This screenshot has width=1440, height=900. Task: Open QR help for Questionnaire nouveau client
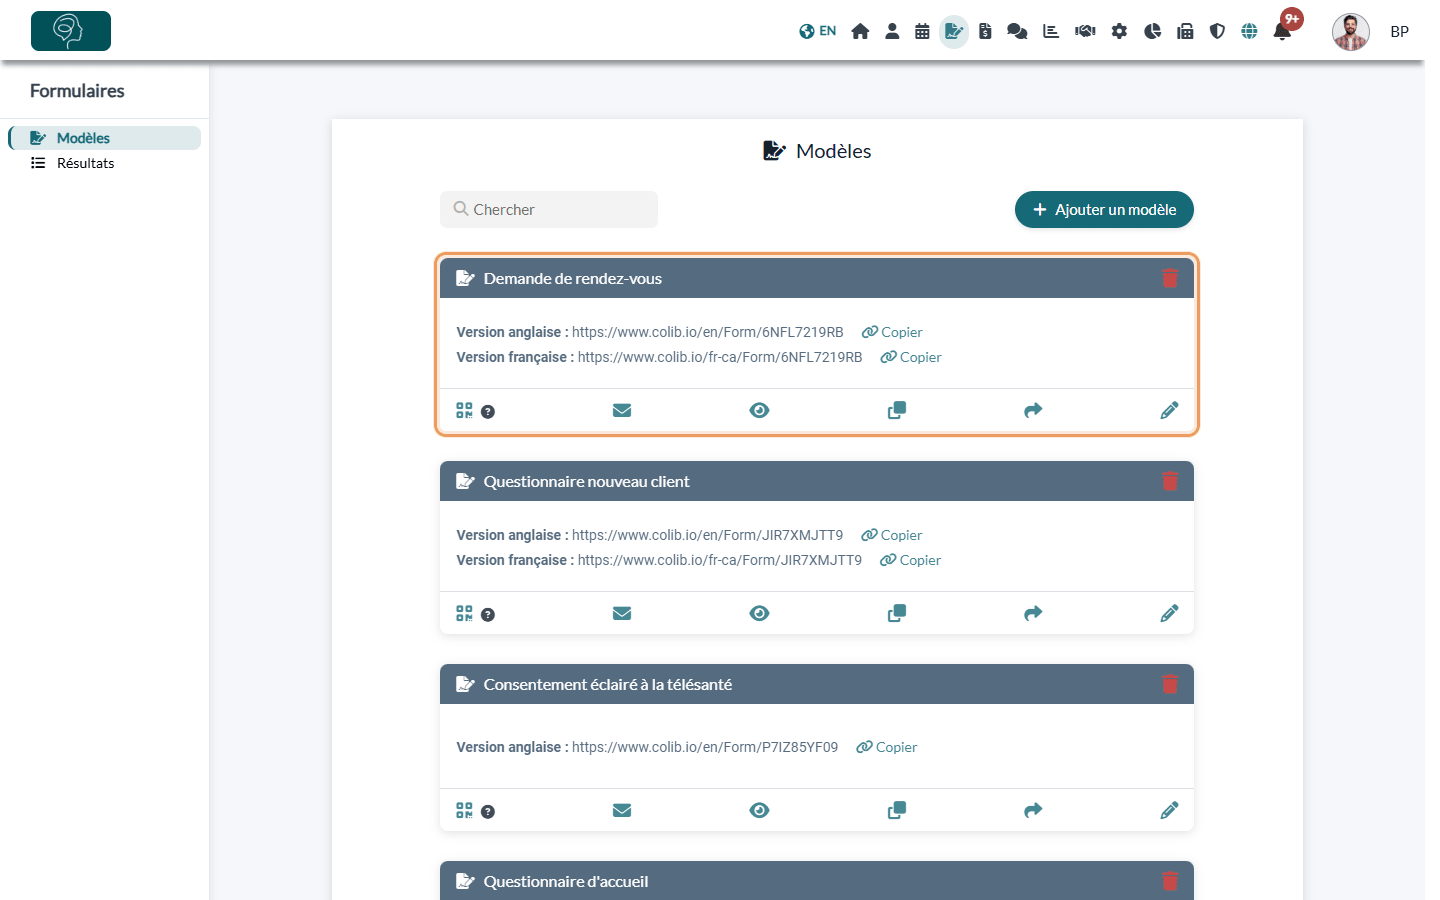(488, 615)
